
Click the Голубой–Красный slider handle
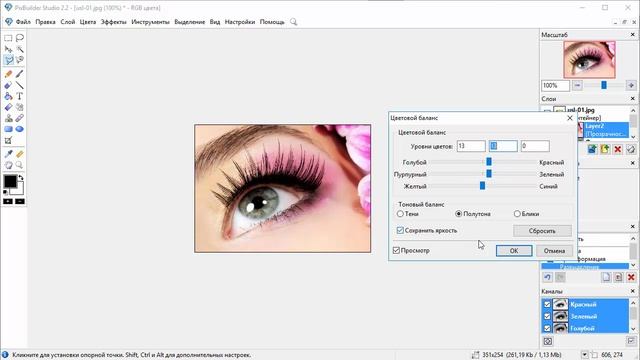coord(489,162)
